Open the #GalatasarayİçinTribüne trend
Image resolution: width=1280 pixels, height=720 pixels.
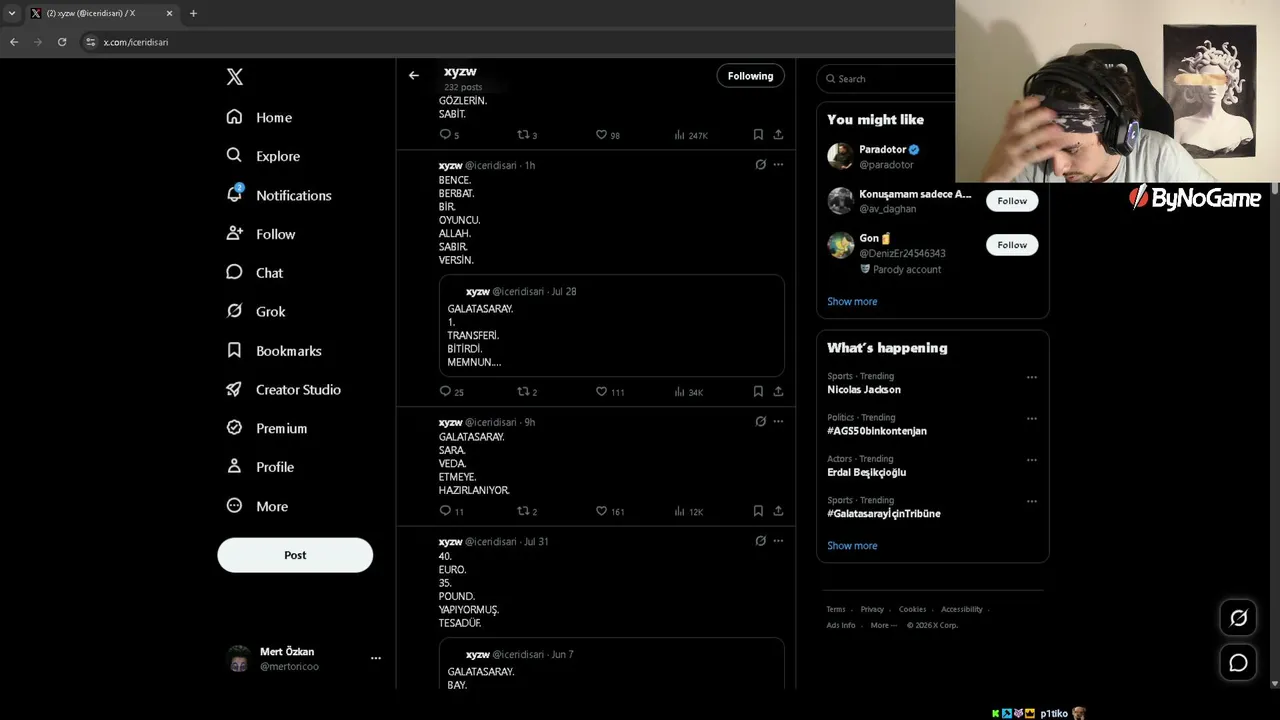click(884, 514)
